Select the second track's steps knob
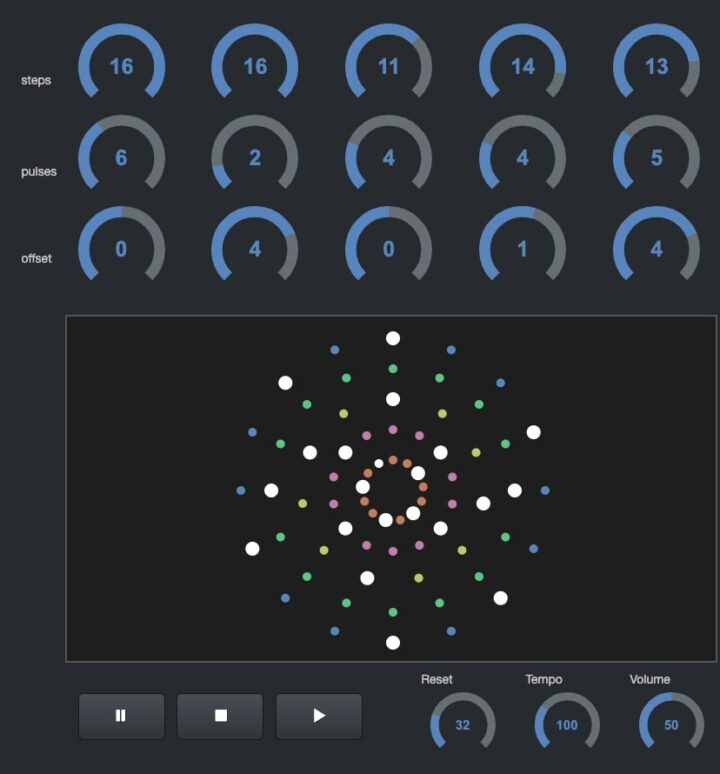The image size is (720, 774). pyautogui.click(x=255, y=67)
